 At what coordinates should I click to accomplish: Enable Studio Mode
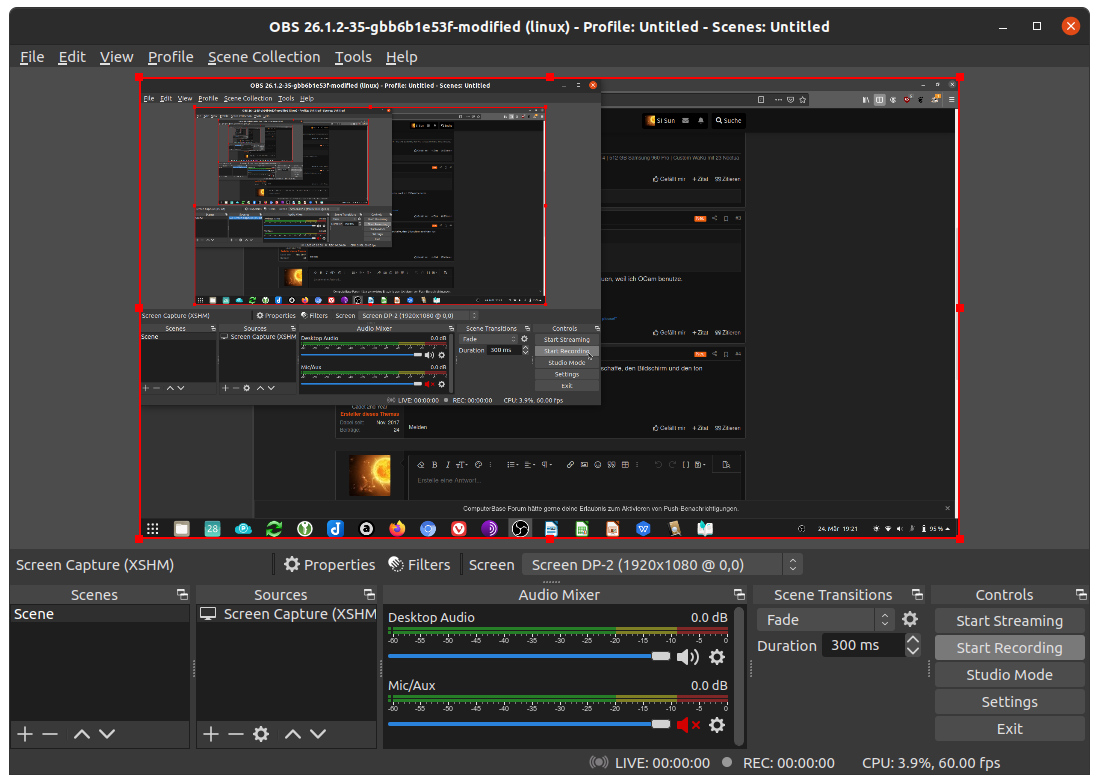(x=1009, y=674)
